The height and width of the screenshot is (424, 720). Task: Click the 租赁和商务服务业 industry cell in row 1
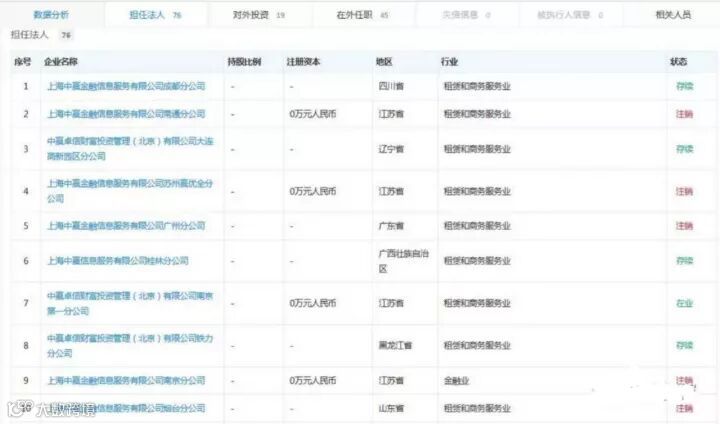[x=477, y=86]
